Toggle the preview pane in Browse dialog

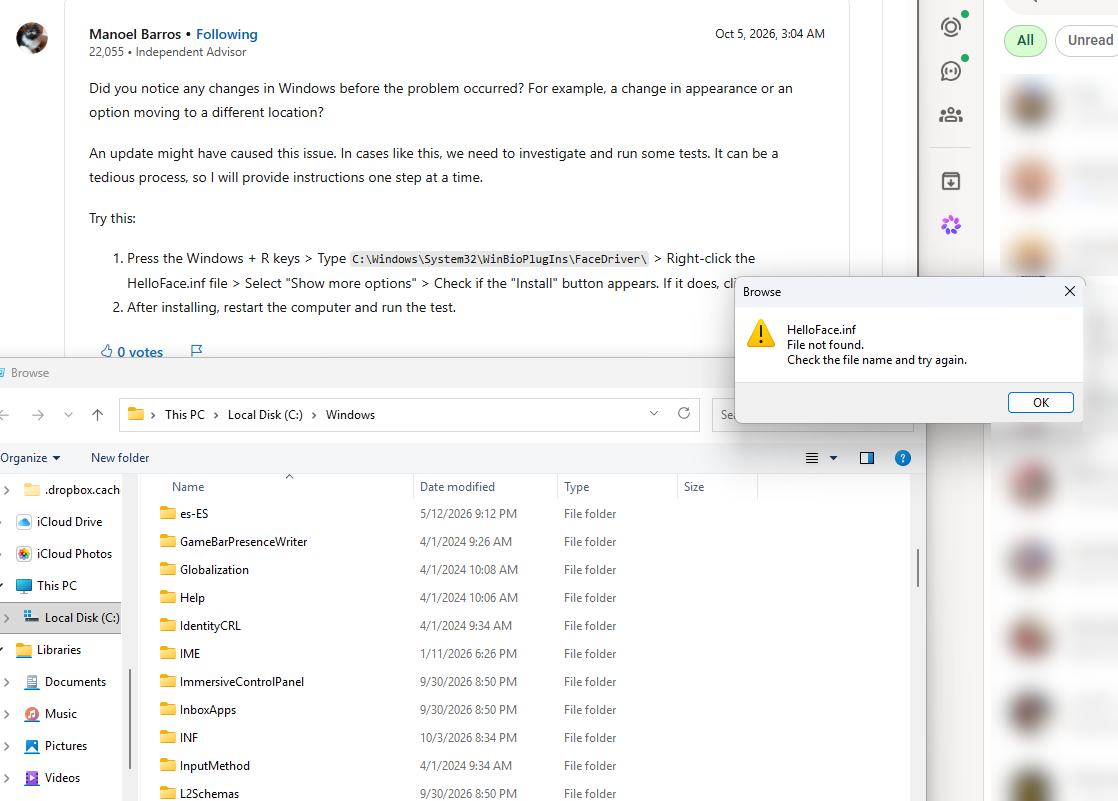[867, 458]
